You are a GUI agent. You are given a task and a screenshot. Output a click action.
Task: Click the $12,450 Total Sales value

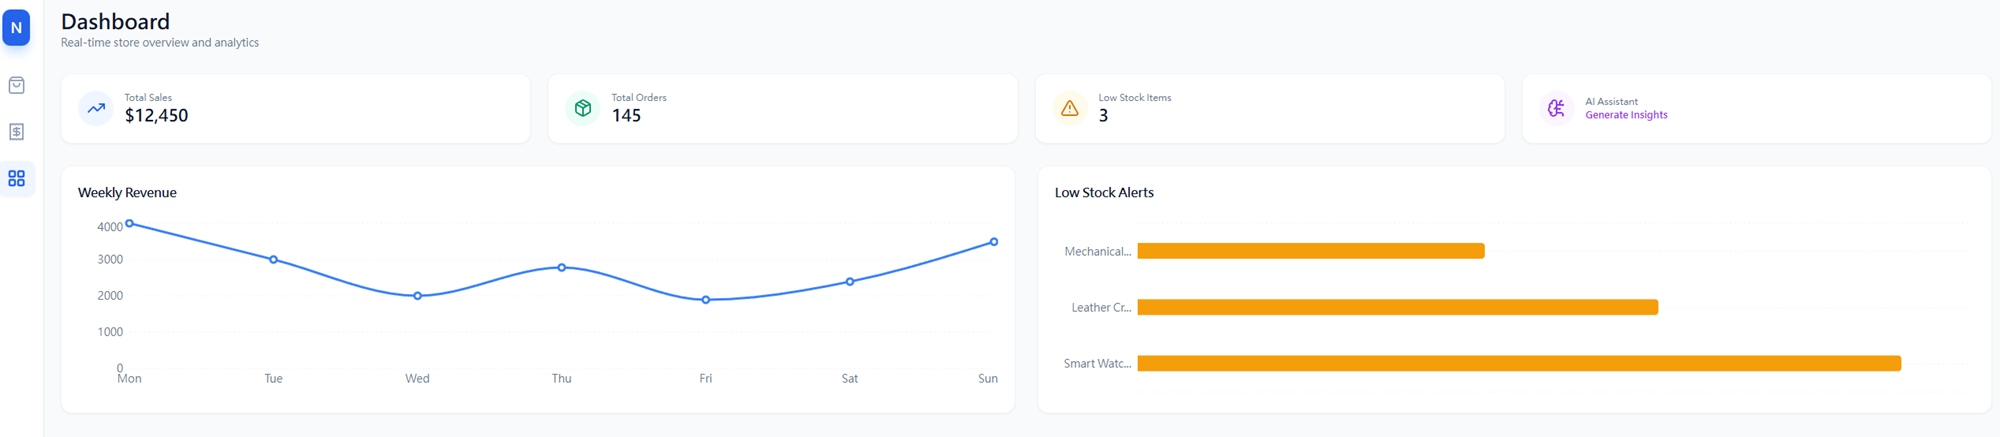(x=156, y=116)
